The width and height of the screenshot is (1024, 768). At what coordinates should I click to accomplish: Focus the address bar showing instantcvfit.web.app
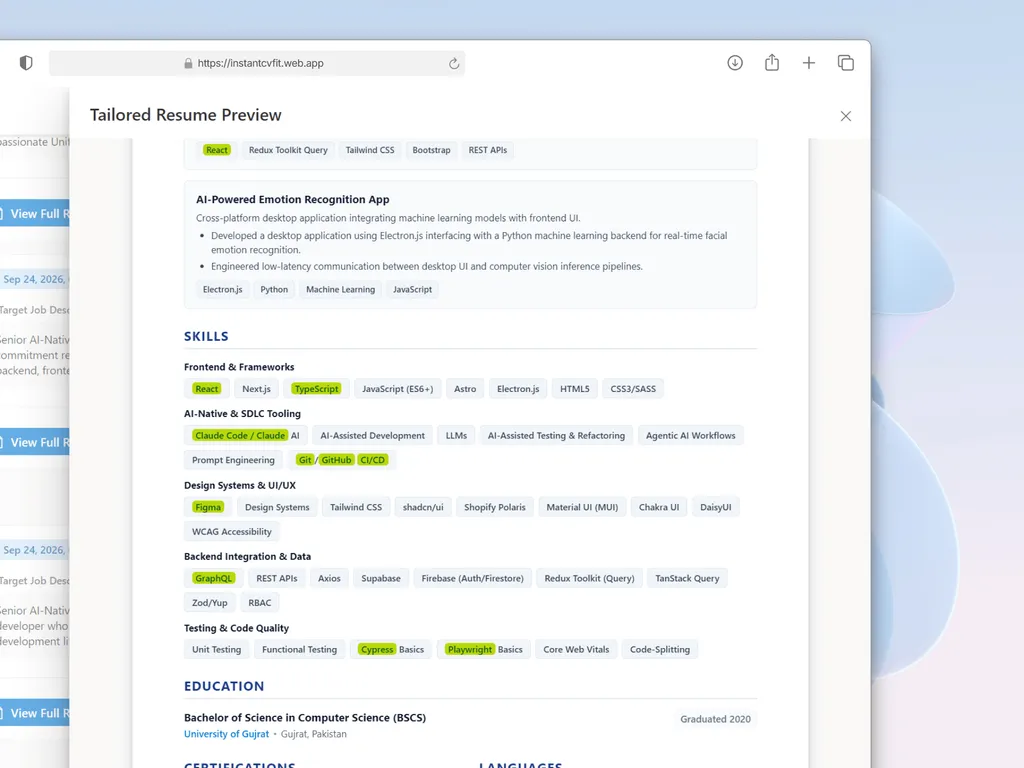[x=257, y=63]
